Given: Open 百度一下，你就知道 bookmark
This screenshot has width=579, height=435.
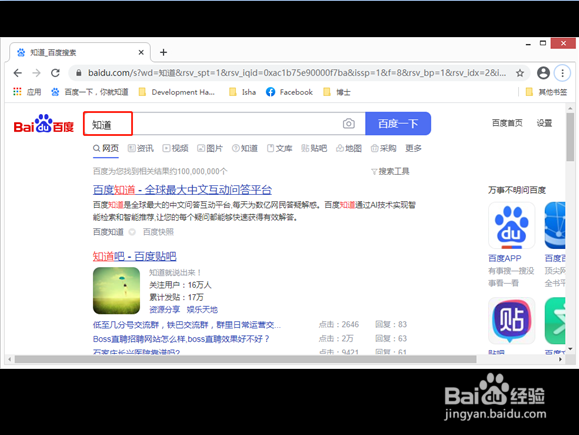Looking at the screenshot, I should (90, 92).
